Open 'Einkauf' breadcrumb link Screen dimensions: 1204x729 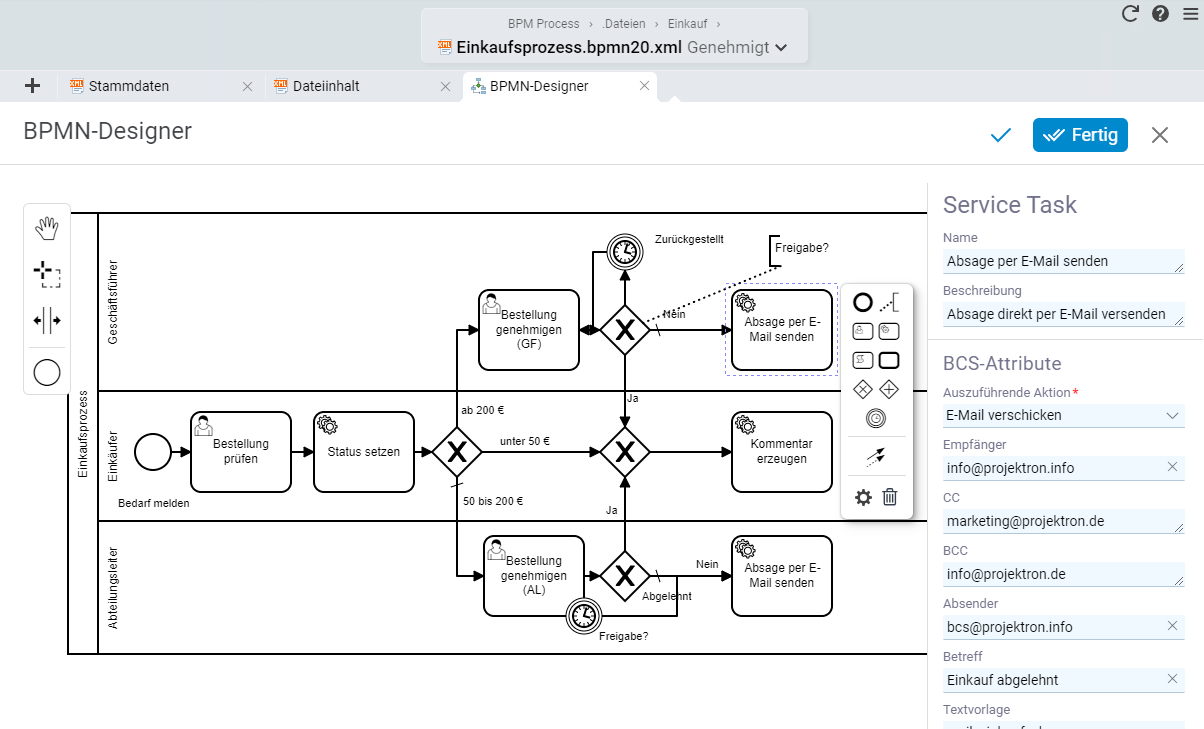(686, 24)
